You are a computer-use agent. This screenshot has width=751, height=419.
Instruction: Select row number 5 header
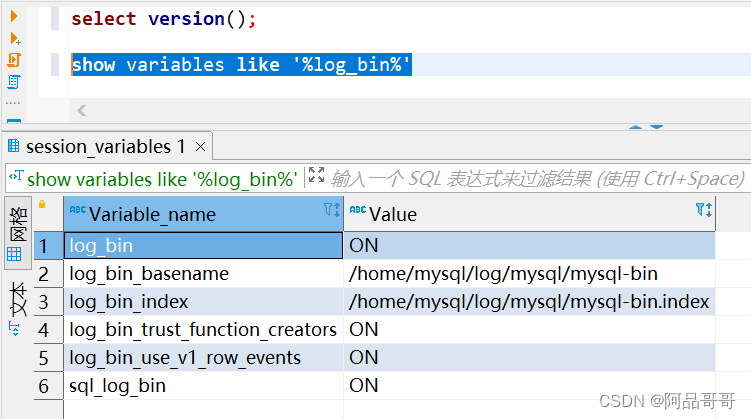point(48,358)
